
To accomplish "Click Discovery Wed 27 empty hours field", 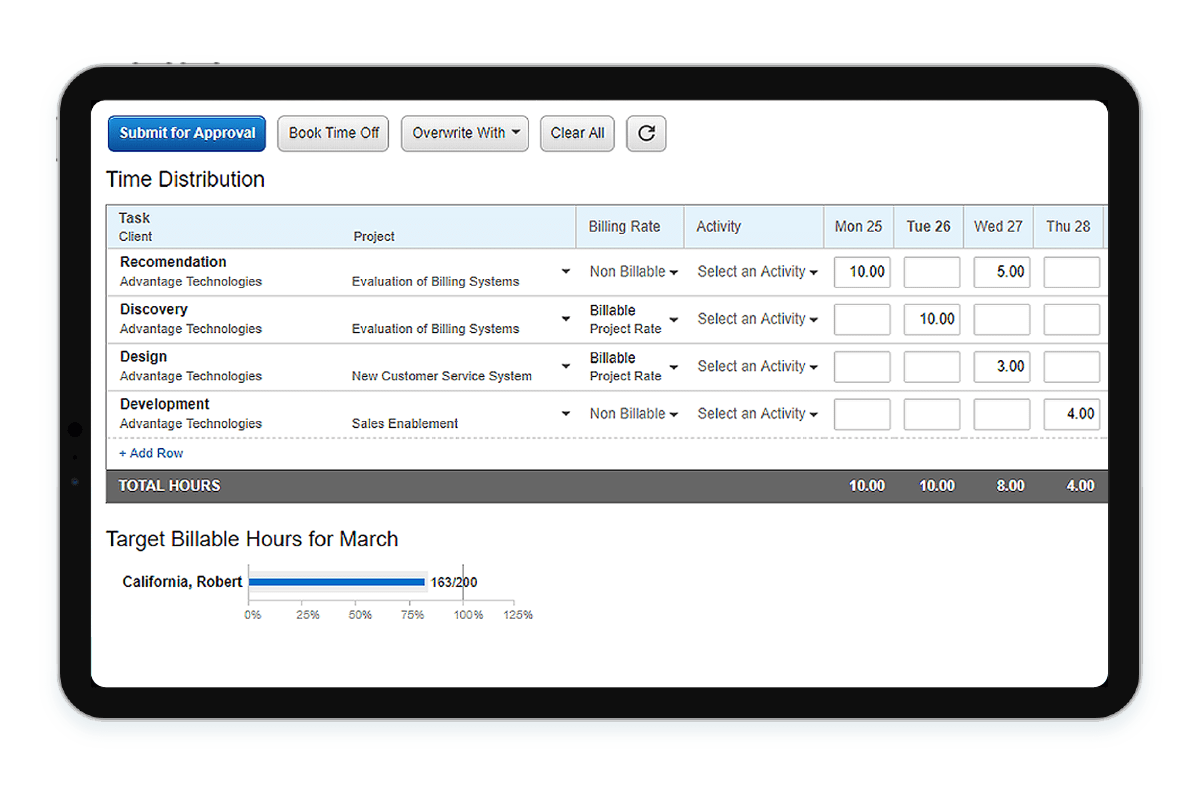I will coord(1002,319).
